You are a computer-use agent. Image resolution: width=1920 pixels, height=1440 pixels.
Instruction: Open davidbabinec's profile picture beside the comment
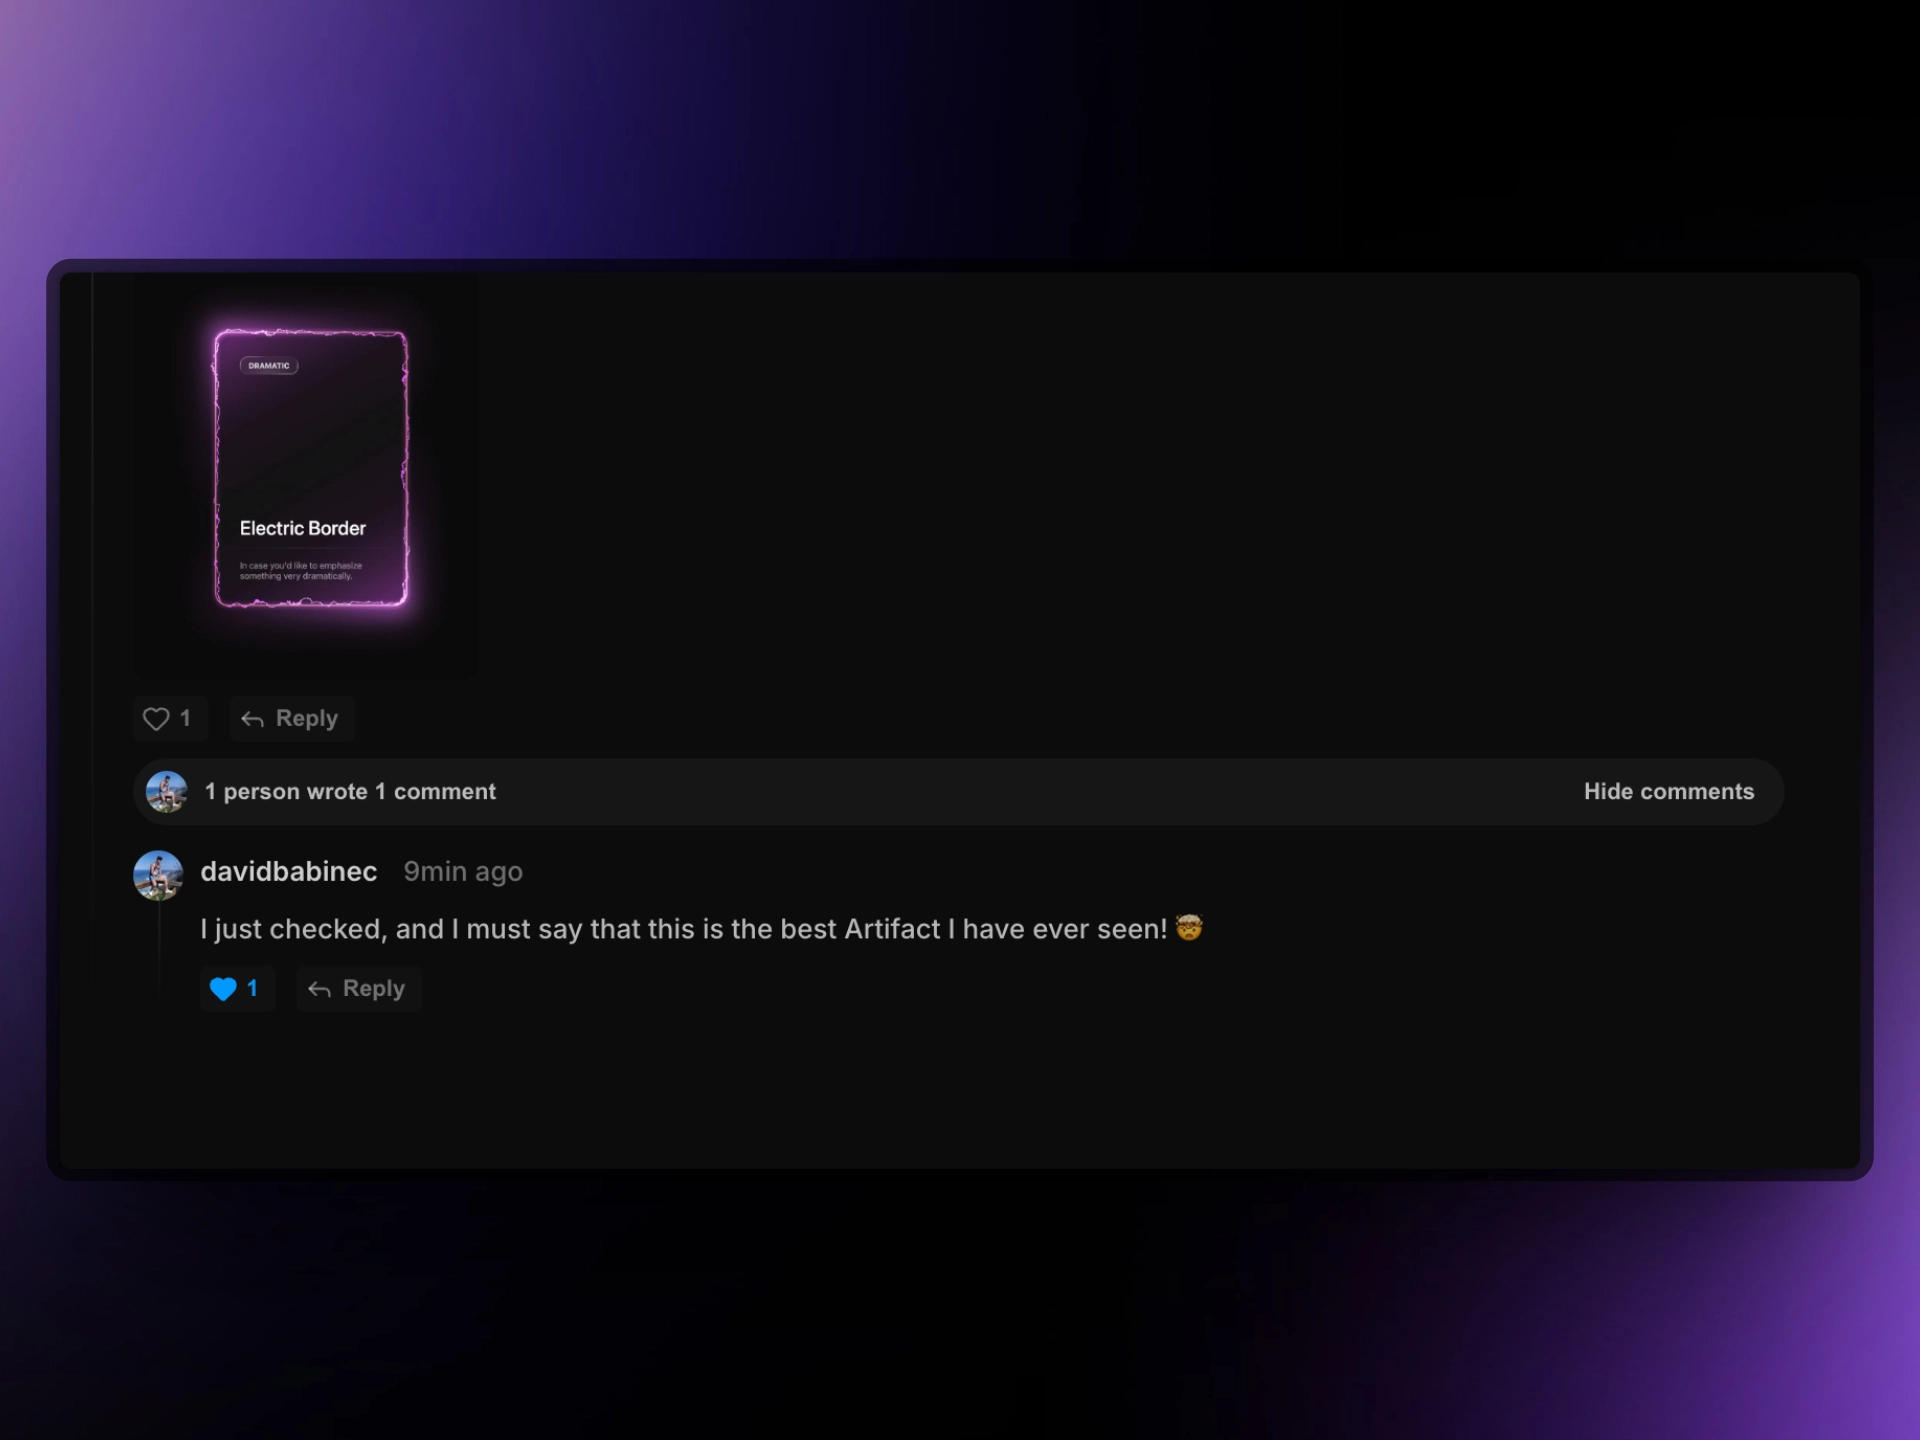[x=158, y=875]
